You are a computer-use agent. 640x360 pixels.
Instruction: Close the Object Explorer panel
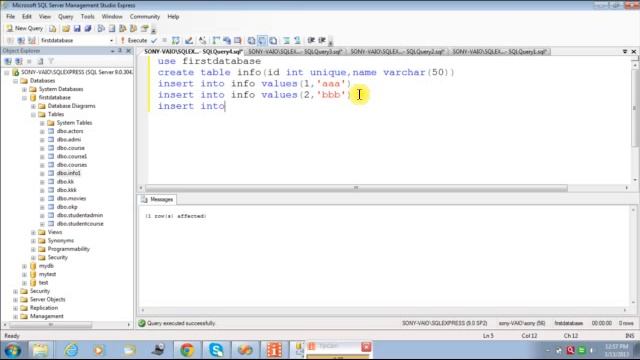pyautogui.click(x=129, y=51)
